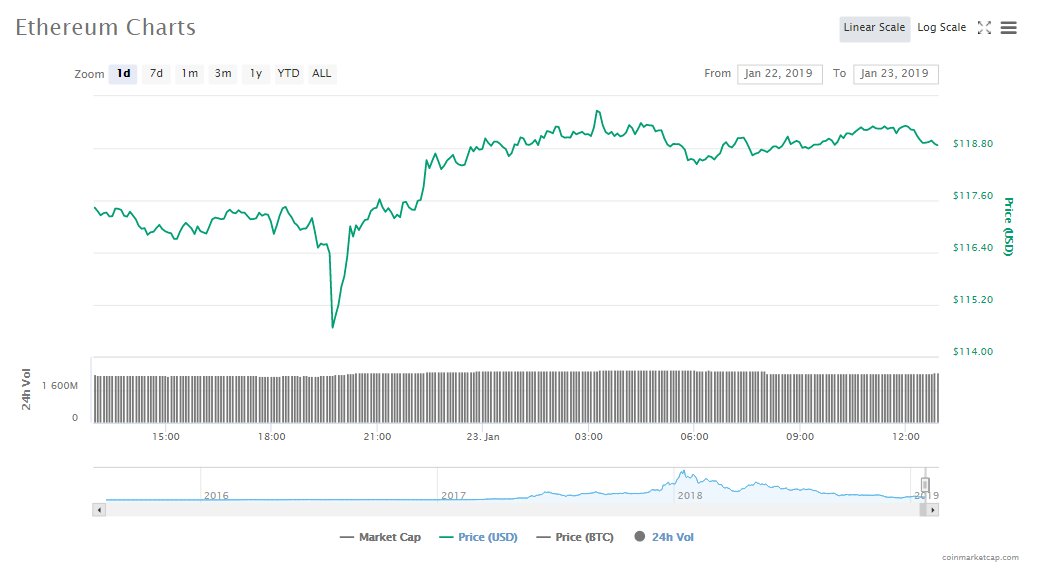This screenshot has height=574, width=1041.
Task: Click the left scrollbar arrow in navigator
Action: (x=98, y=510)
